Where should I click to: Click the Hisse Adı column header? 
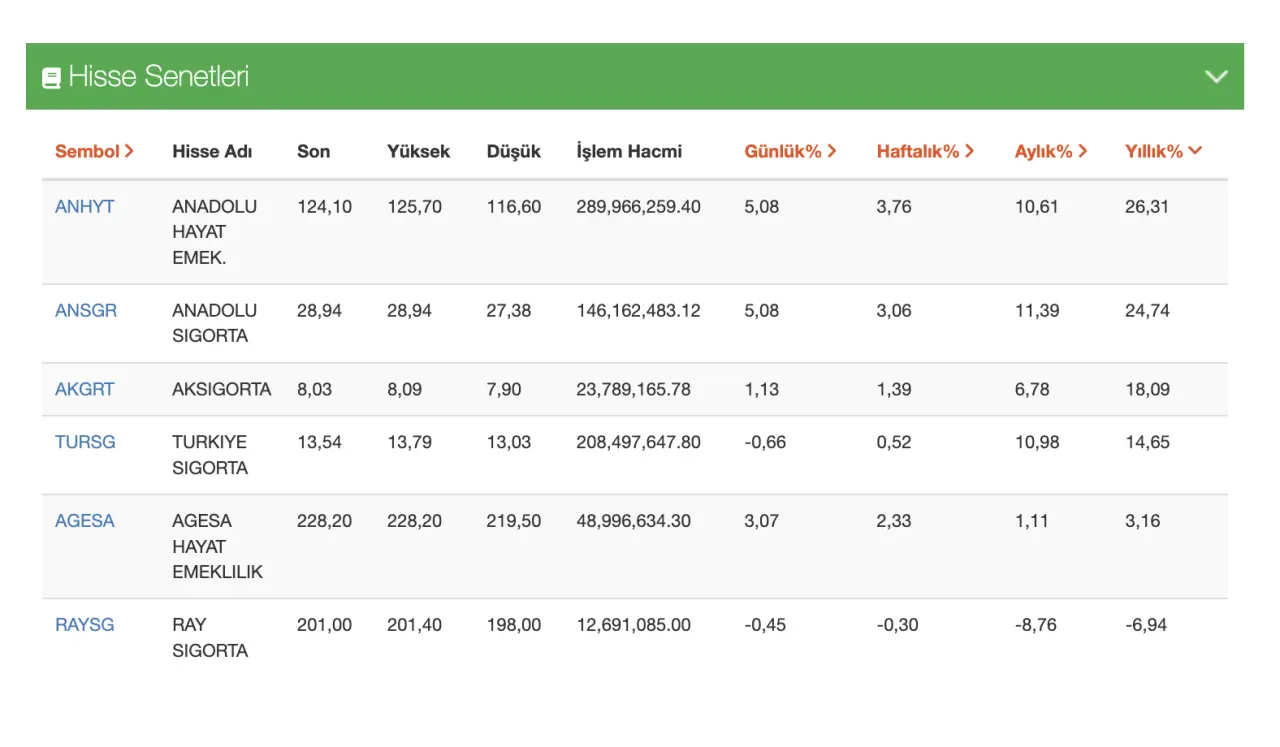[x=212, y=151]
